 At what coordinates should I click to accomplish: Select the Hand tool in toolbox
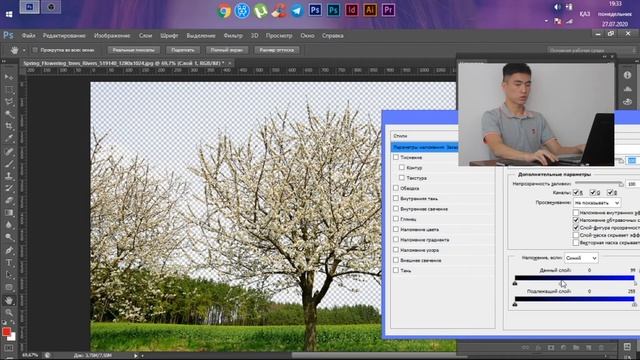[x=9, y=301]
